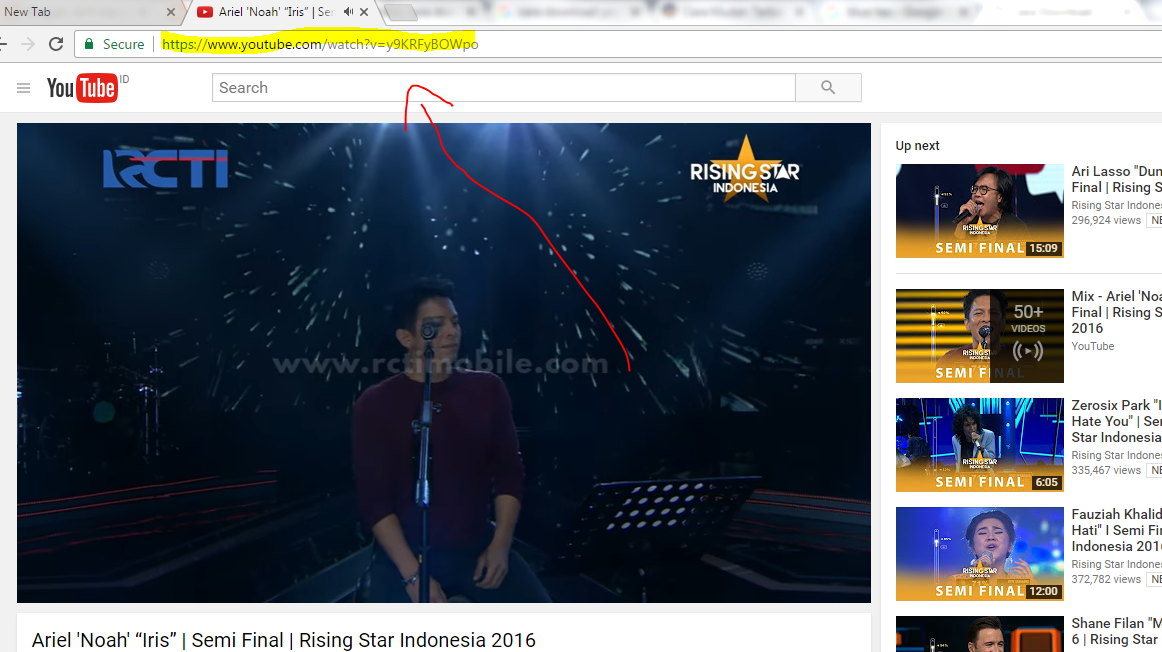This screenshot has width=1162, height=652.
Task: Go to the YouTube home logo
Action: point(82,88)
